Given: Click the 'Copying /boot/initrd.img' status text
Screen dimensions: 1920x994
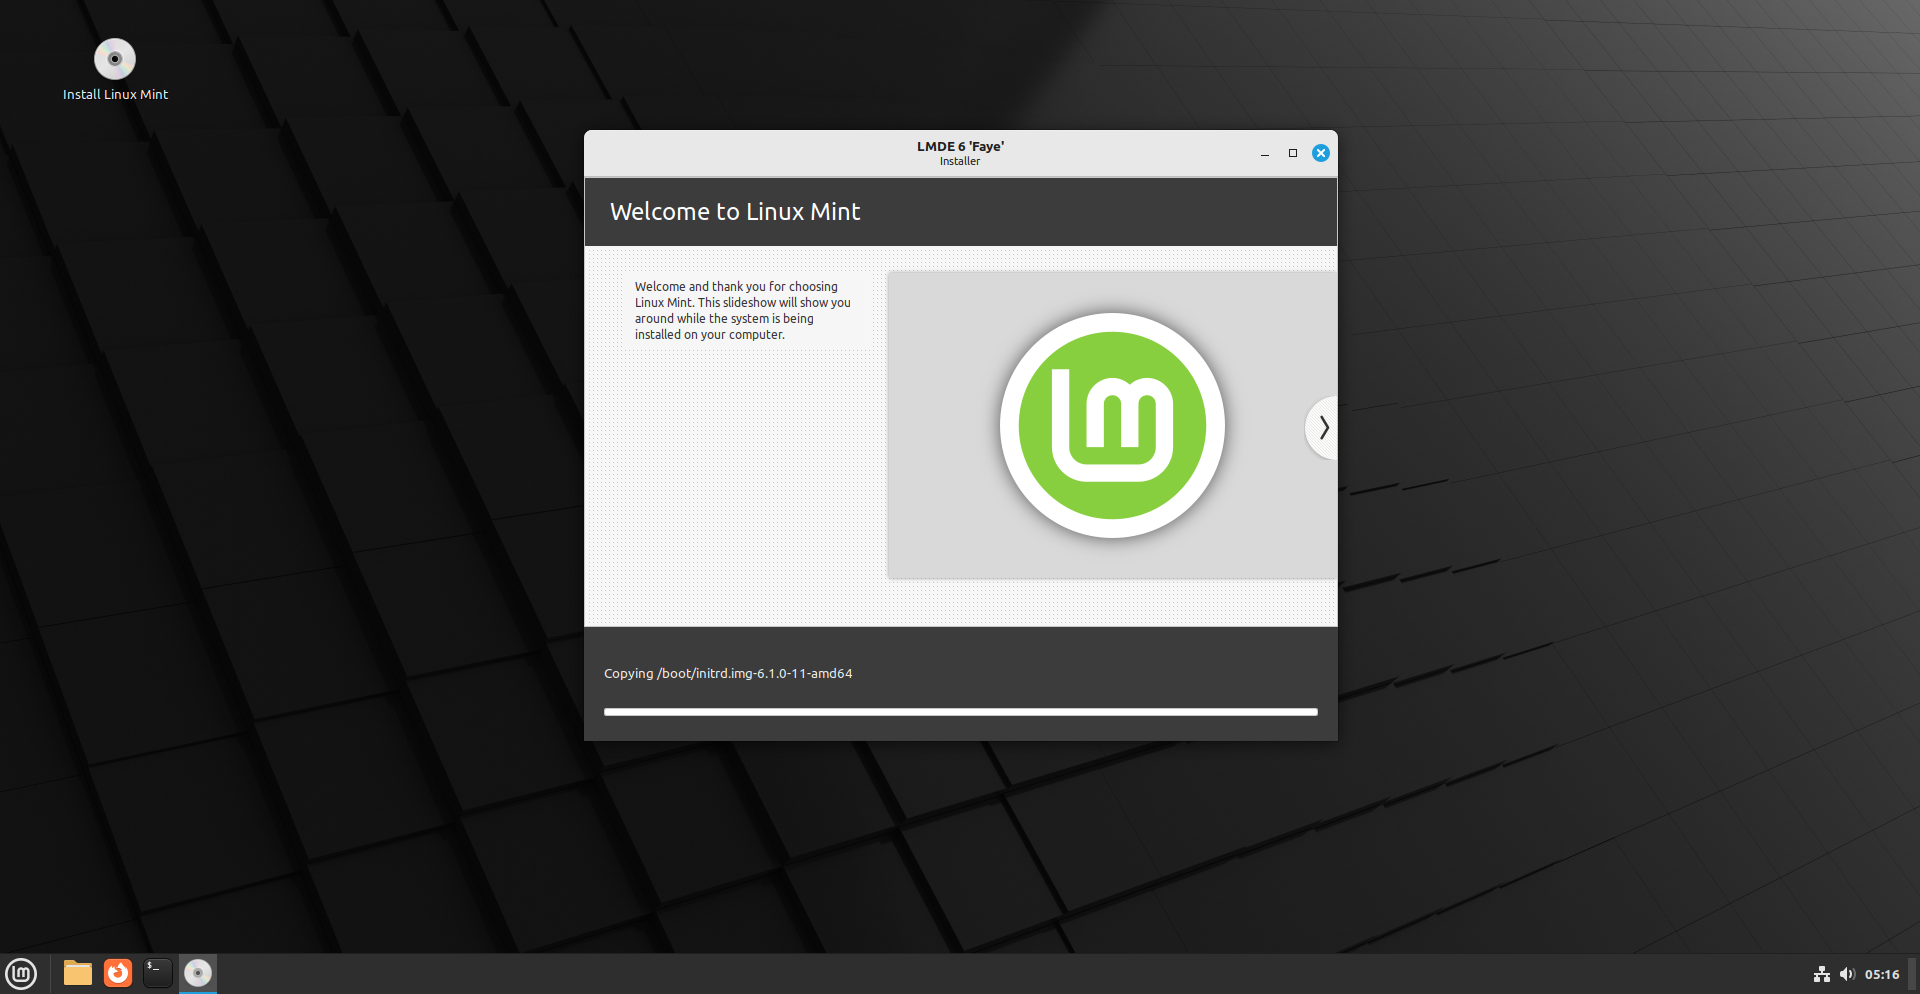Looking at the screenshot, I should pos(728,673).
